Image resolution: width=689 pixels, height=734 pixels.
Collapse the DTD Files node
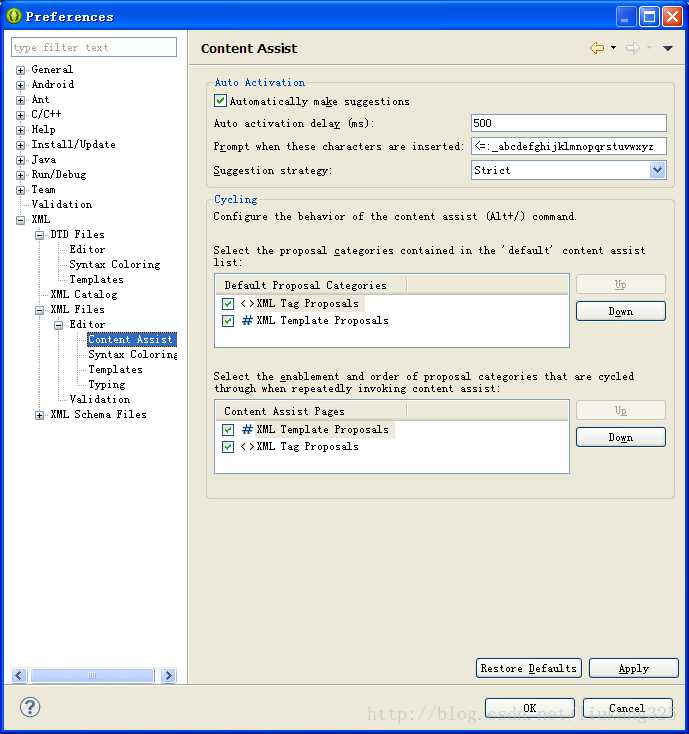[39, 235]
